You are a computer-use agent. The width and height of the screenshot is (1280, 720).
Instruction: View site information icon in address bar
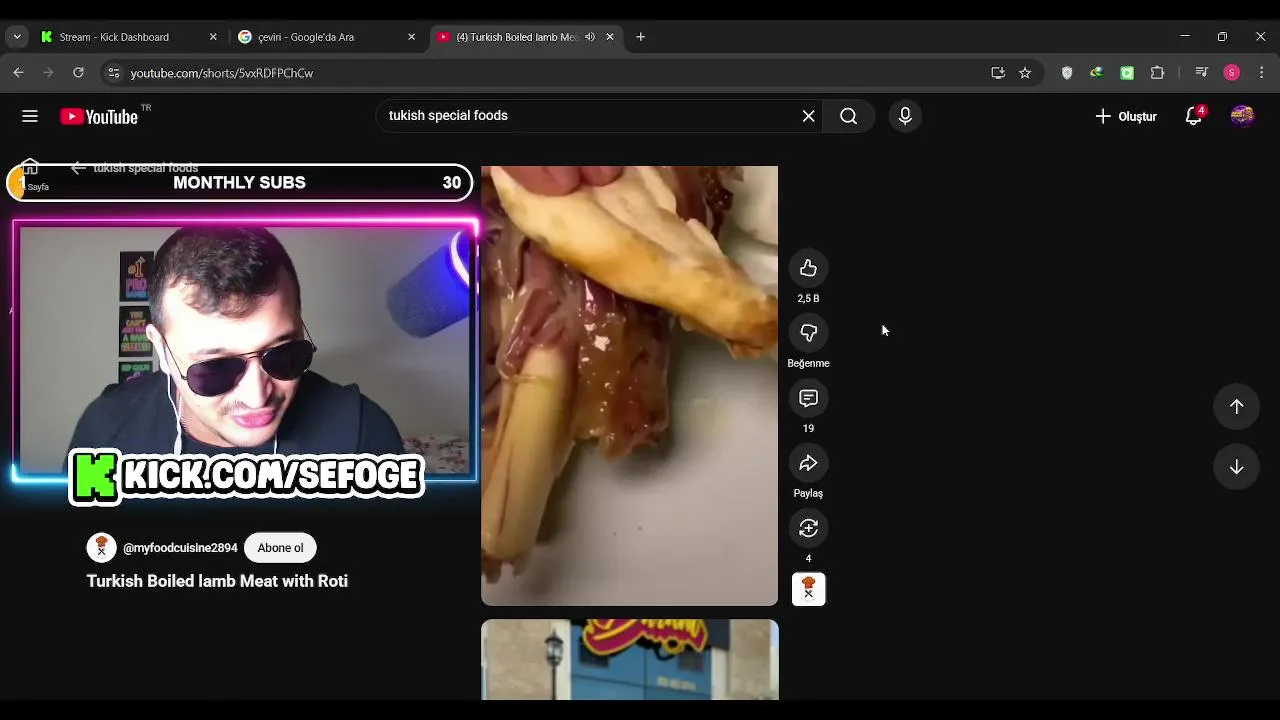(114, 73)
